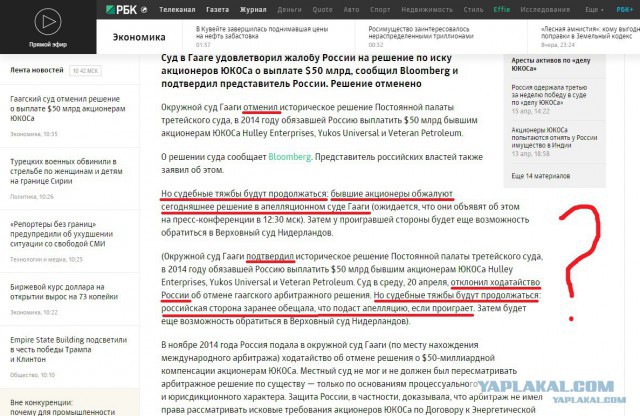Image resolution: width=640 pixels, height=416 pixels.
Task: Open «Репортеры без границ» news item
Action: [x=61, y=234]
